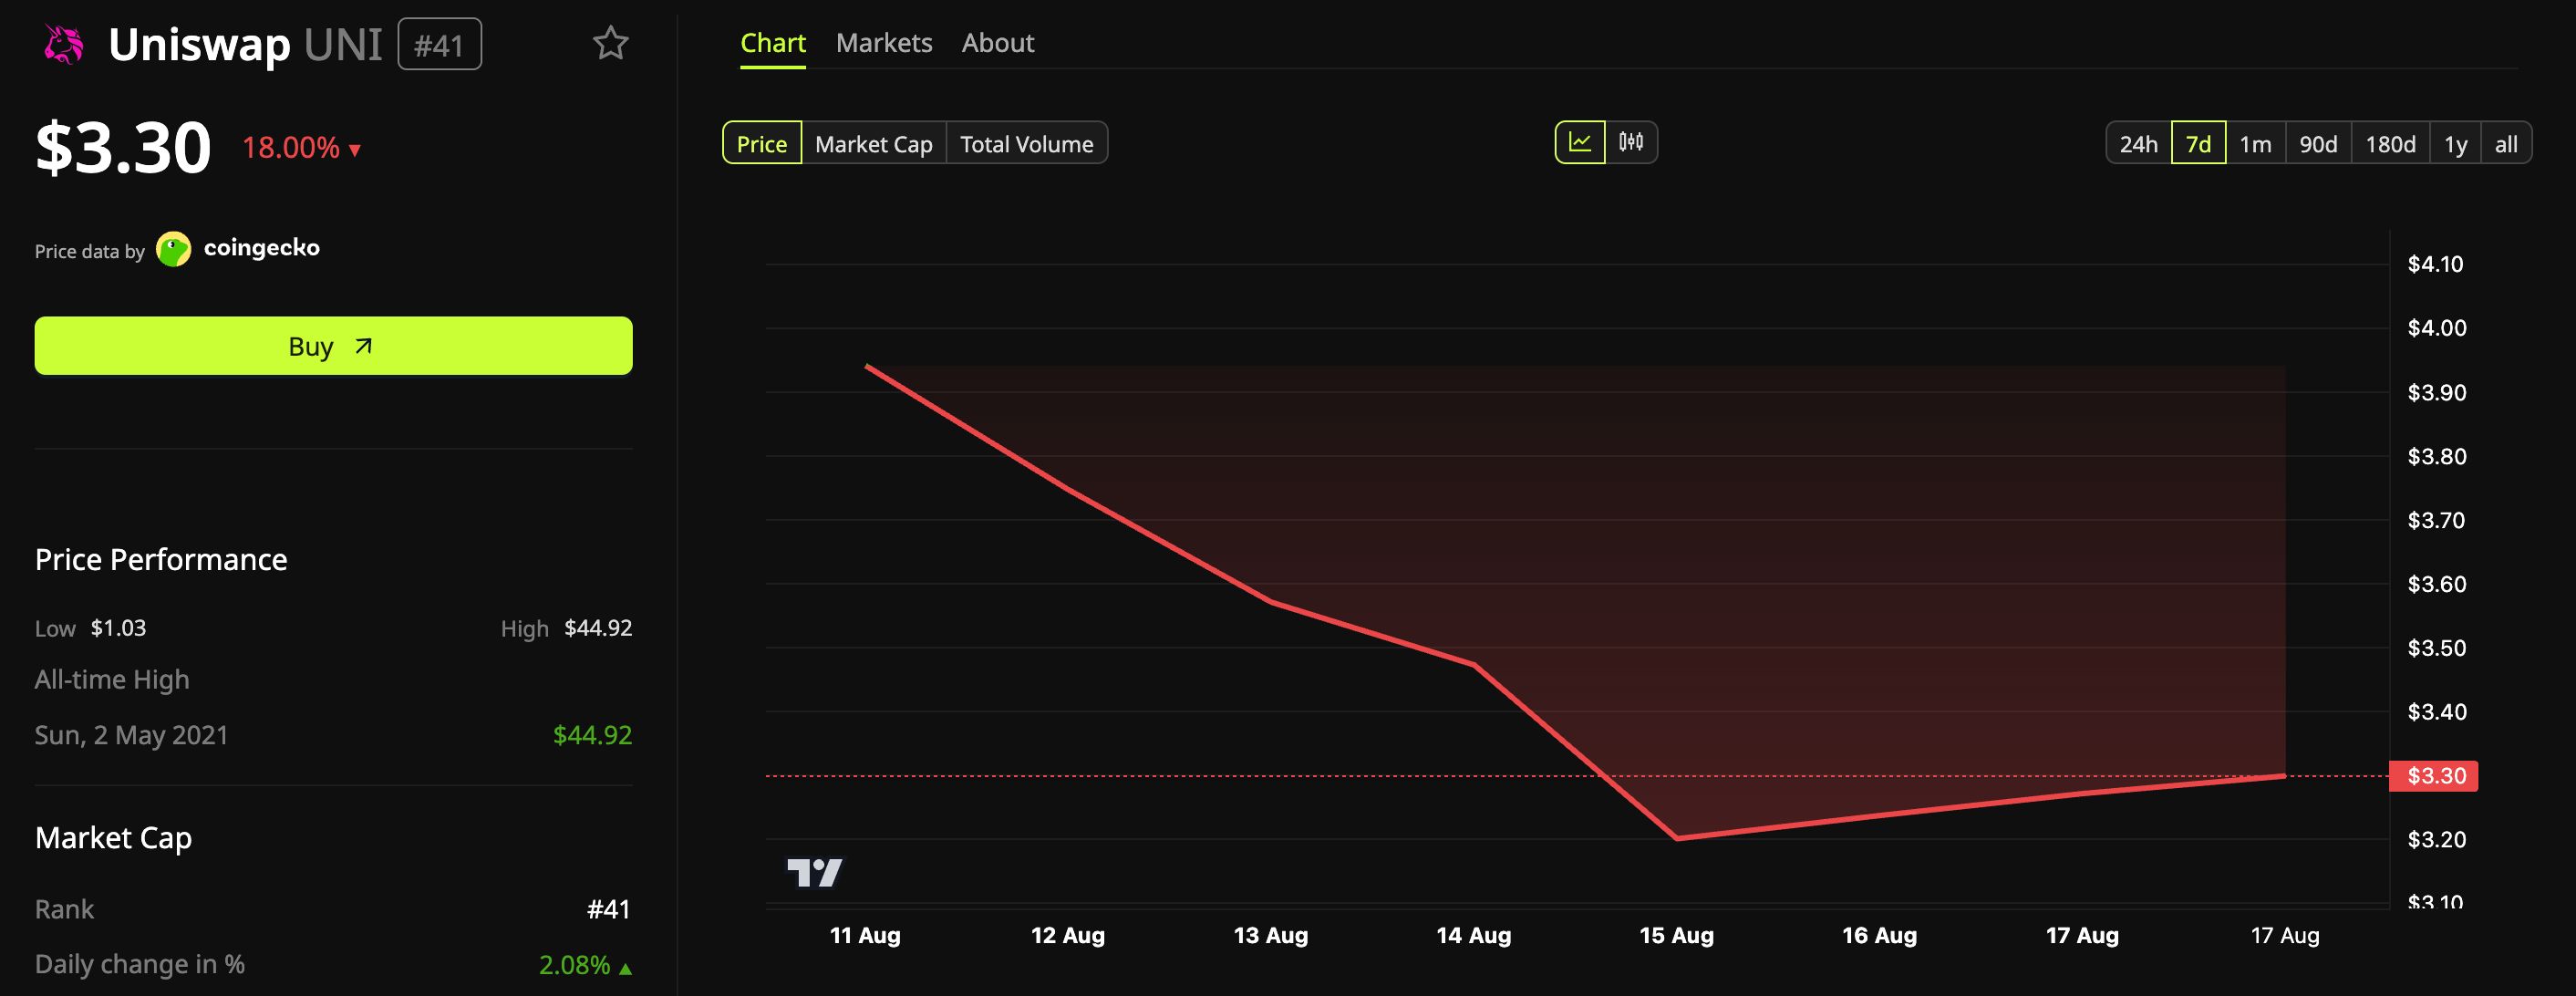This screenshot has height=996, width=2576.
Task: Click the large $3.30 price
Action: [x=123, y=148]
